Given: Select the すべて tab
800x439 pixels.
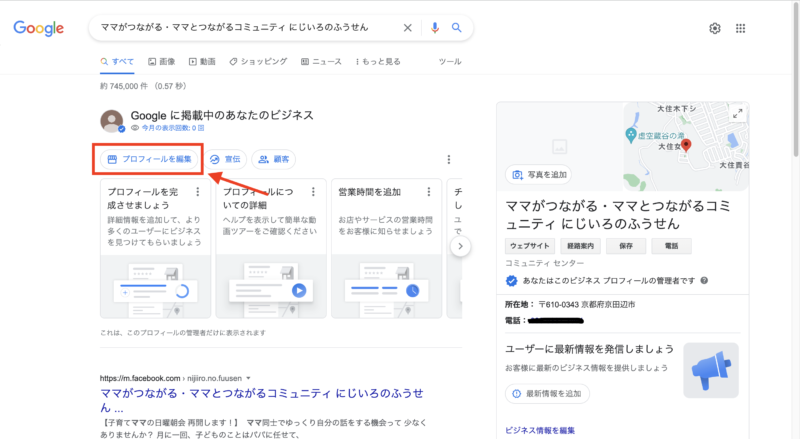Looking at the screenshot, I should pos(117,61).
